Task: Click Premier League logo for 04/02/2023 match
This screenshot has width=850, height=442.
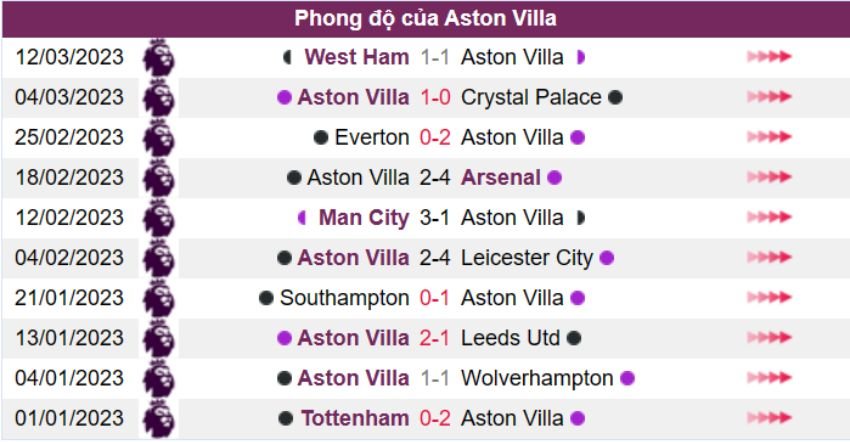Action: 158,258
